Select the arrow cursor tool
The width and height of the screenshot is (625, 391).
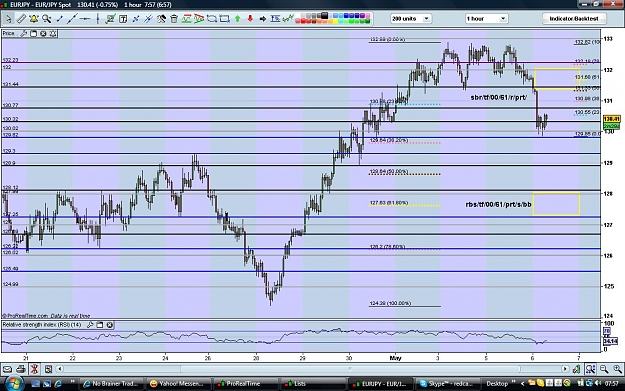tap(8, 19)
